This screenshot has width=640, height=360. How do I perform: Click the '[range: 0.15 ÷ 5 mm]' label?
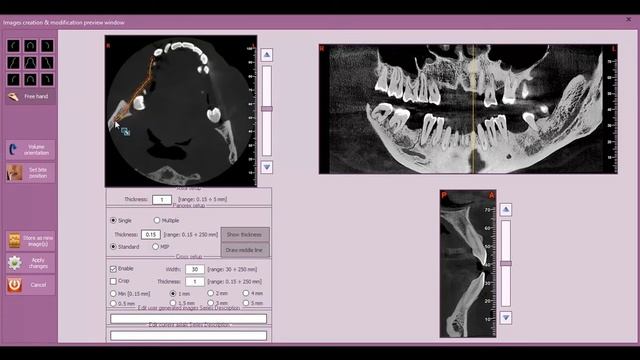click(202, 200)
